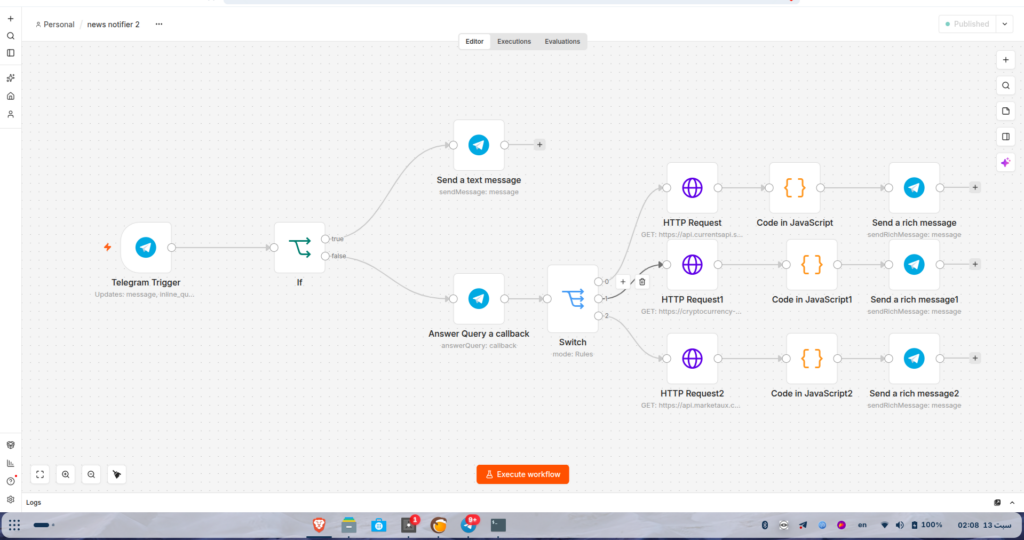Select the Telegram Trigger node
This screenshot has height=540, width=1024.
click(x=146, y=247)
